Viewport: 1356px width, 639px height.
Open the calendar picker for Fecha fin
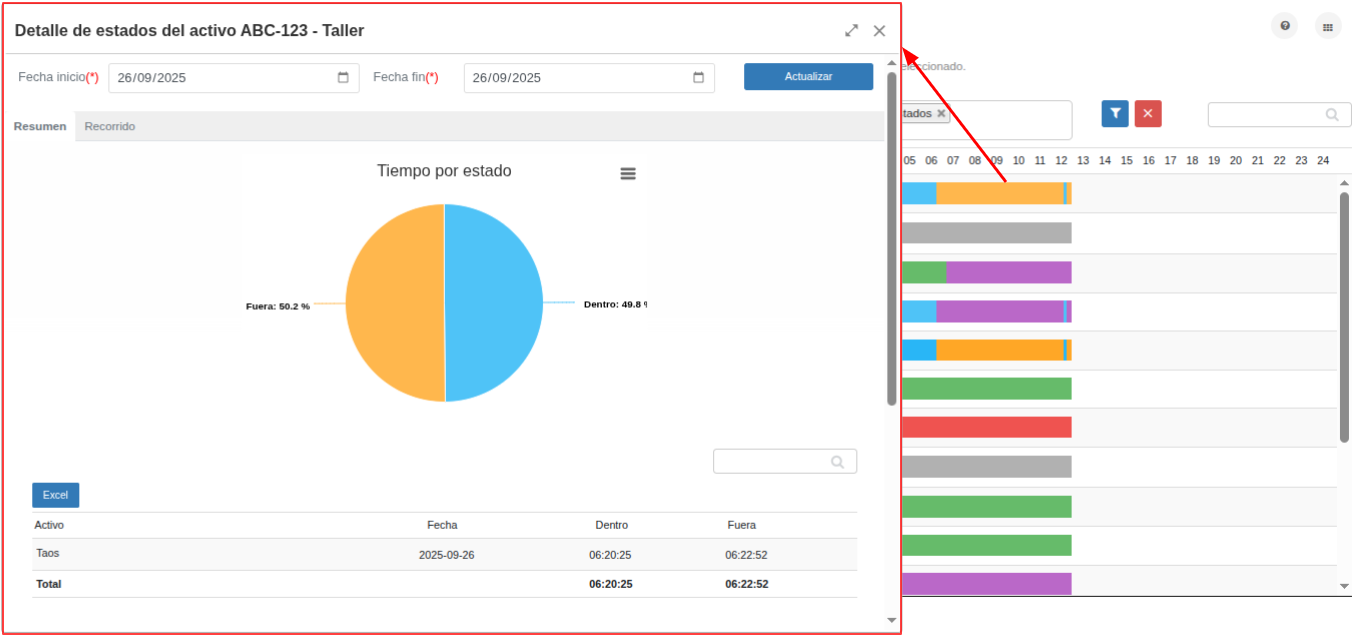[x=698, y=78]
